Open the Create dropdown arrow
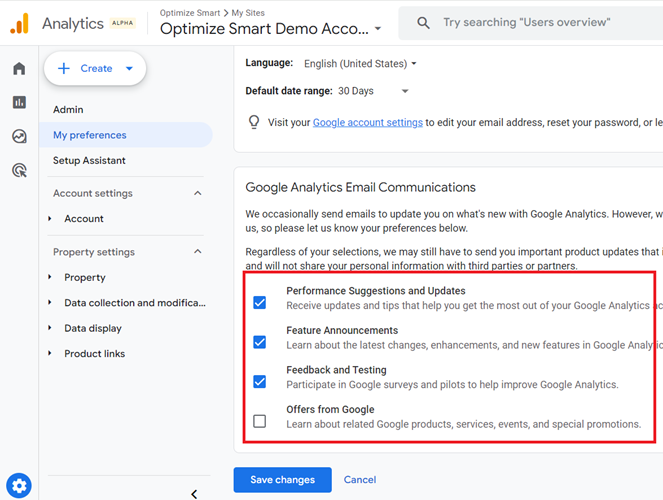The height and width of the screenshot is (500, 663). click(x=129, y=68)
